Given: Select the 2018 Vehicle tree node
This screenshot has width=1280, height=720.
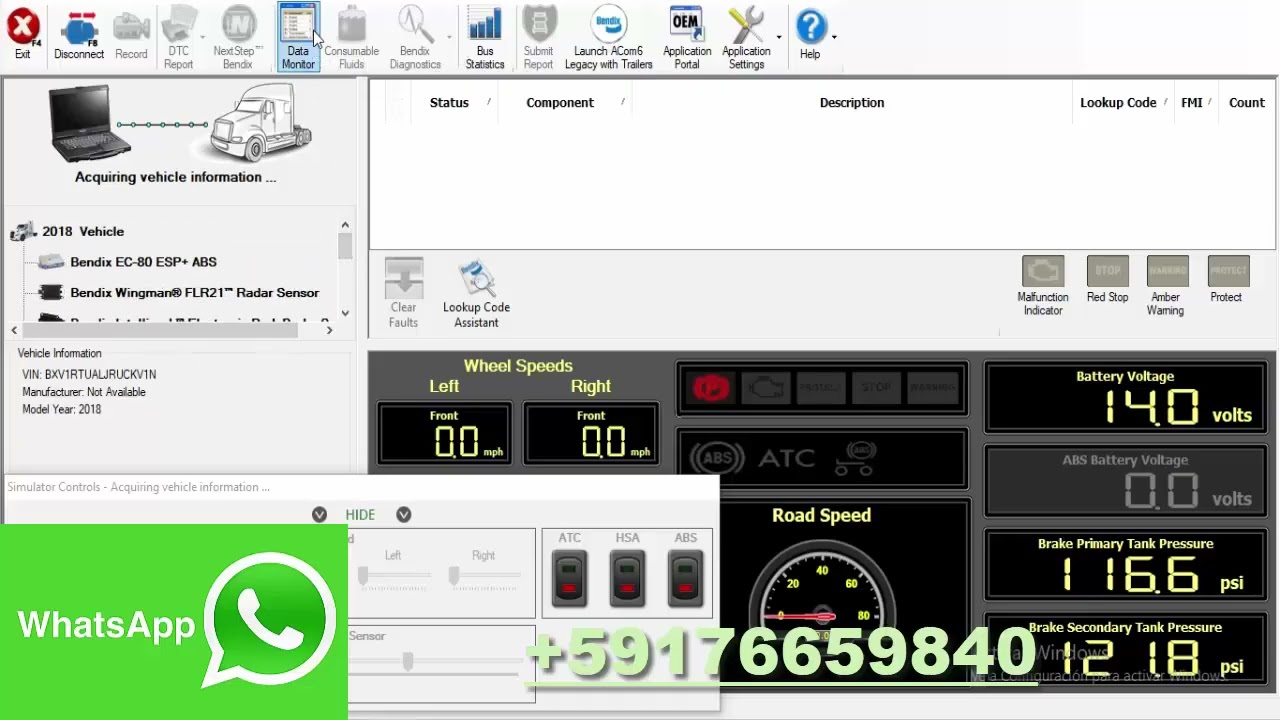Looking at the screenshot, I should (x=83, y=231).
